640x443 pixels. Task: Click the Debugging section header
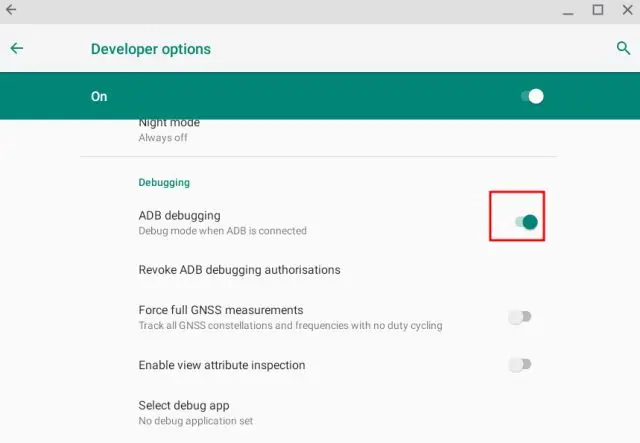point(164,183)
